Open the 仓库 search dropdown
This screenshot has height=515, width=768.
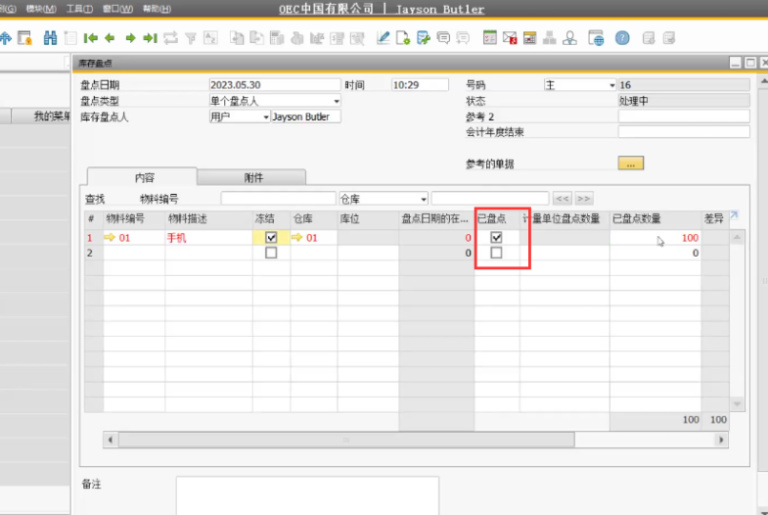423,199
